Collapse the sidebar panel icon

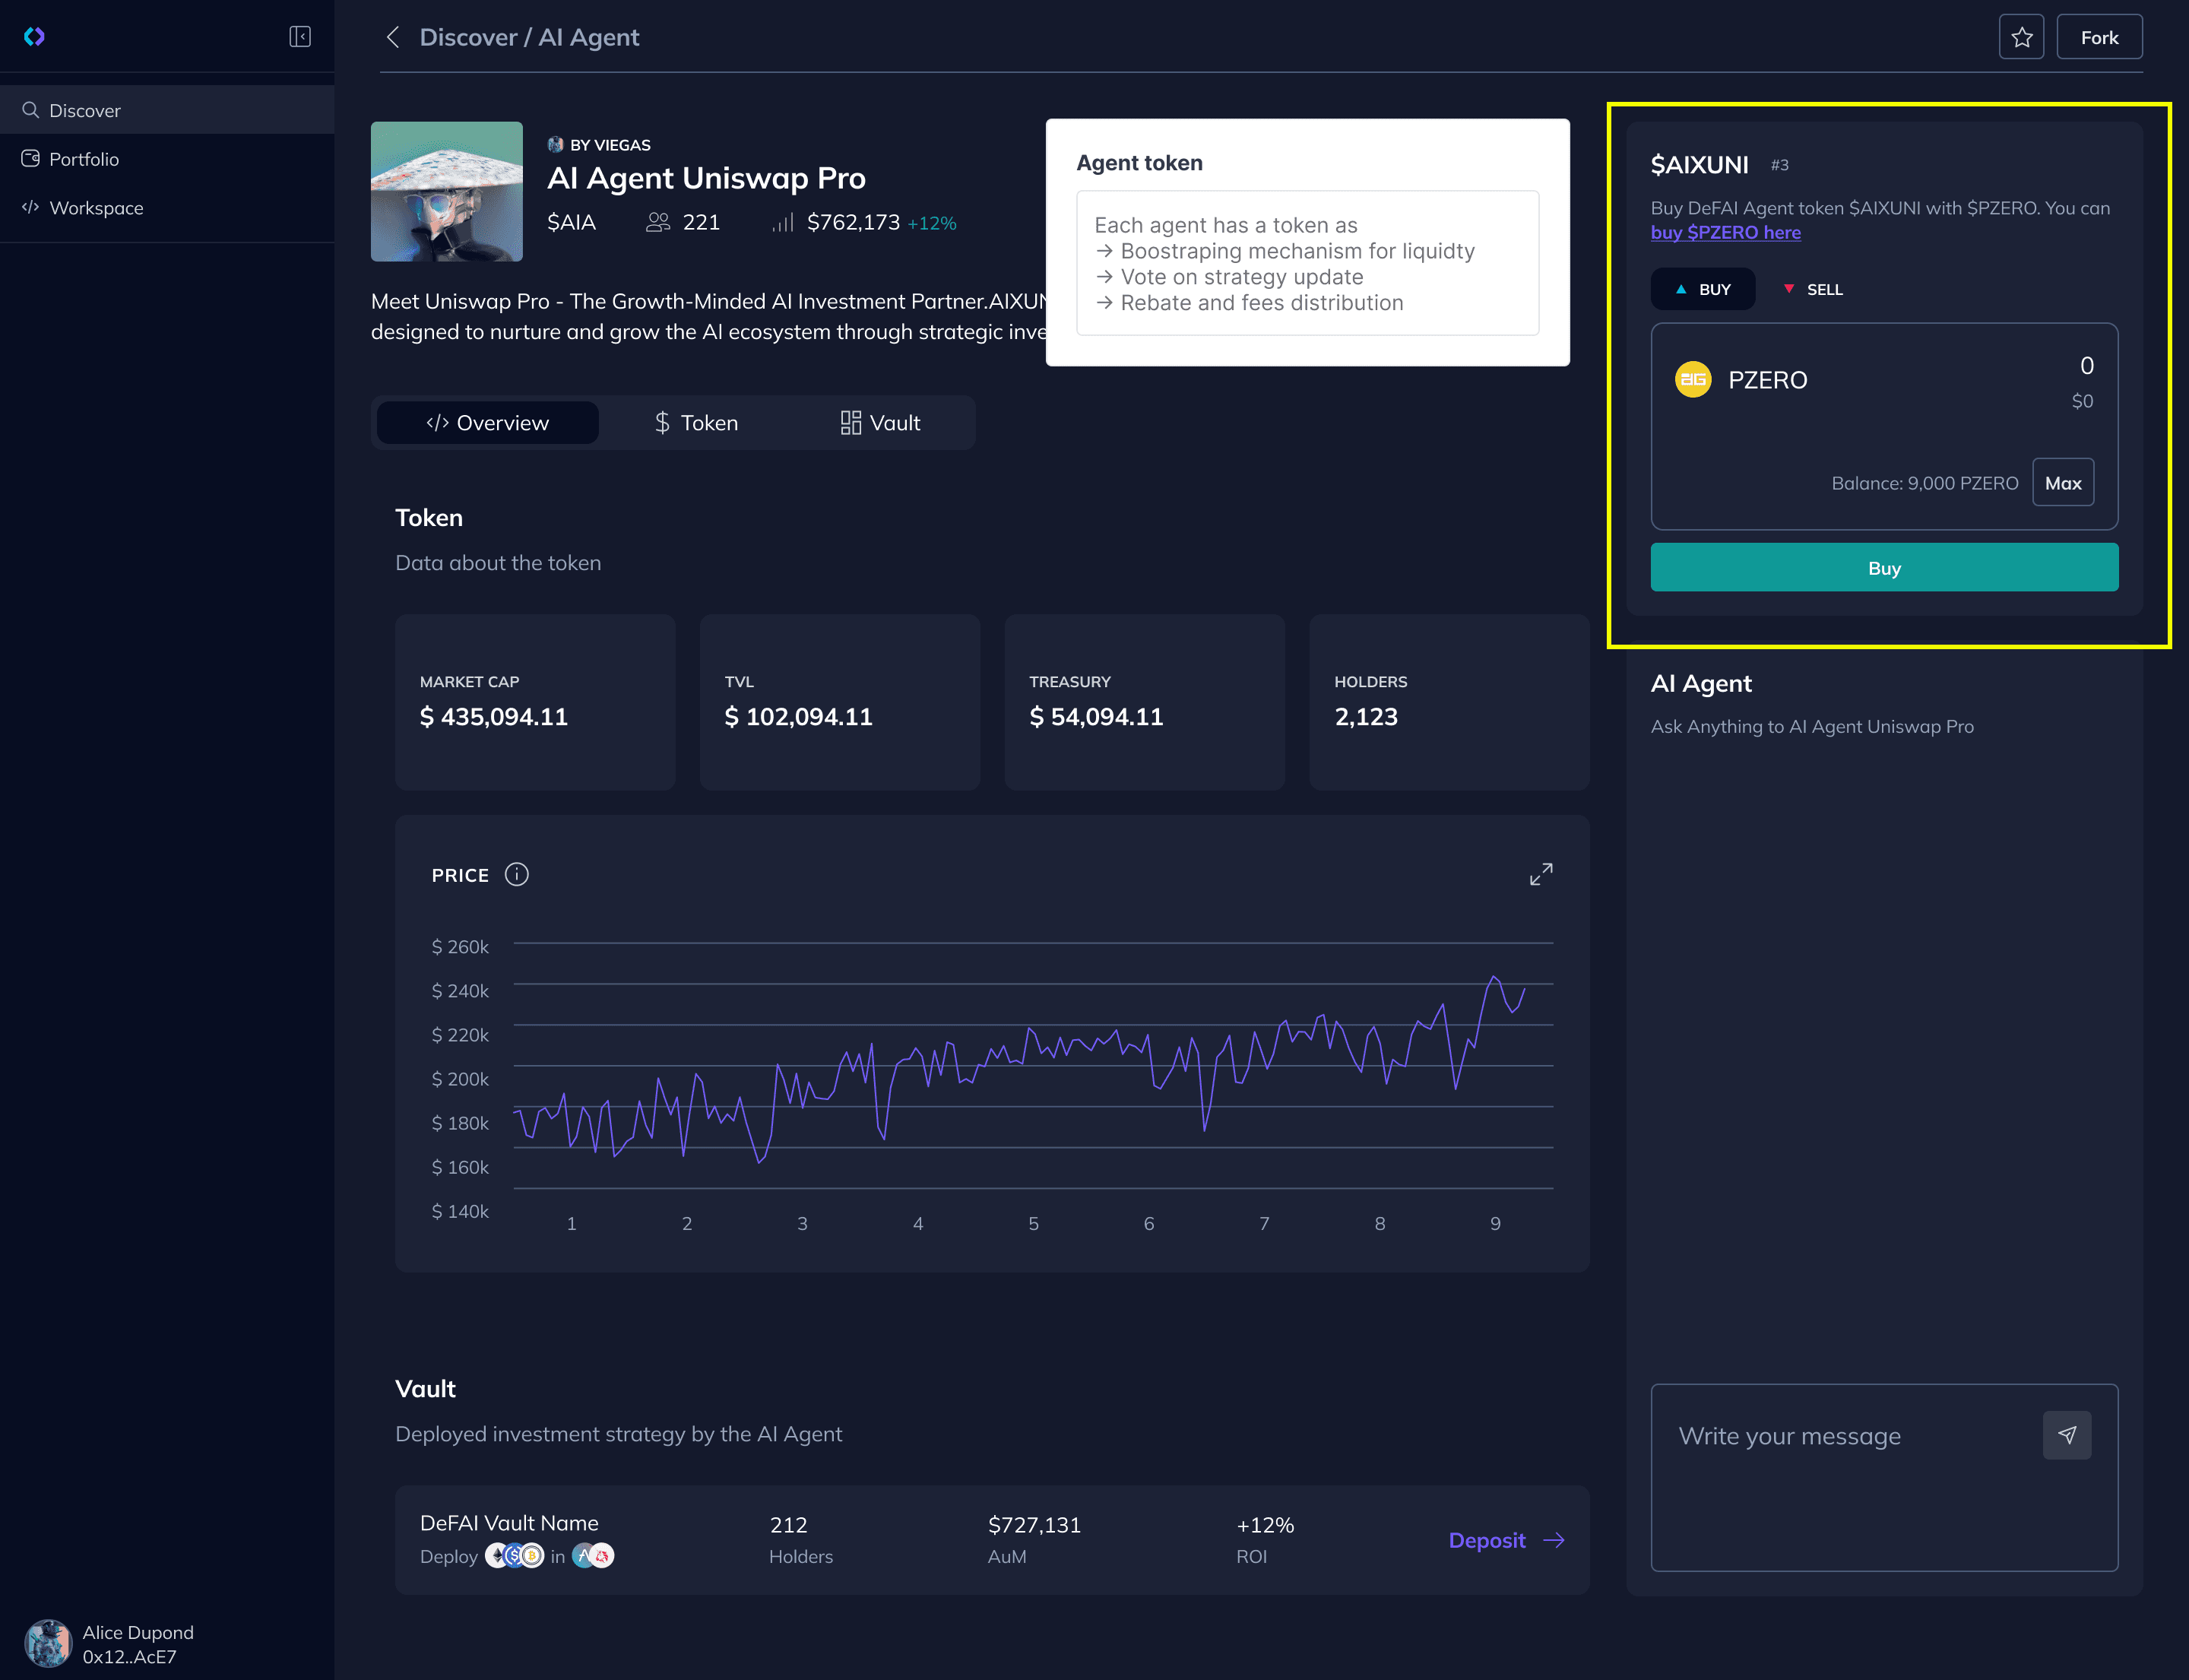coord(300,37)
